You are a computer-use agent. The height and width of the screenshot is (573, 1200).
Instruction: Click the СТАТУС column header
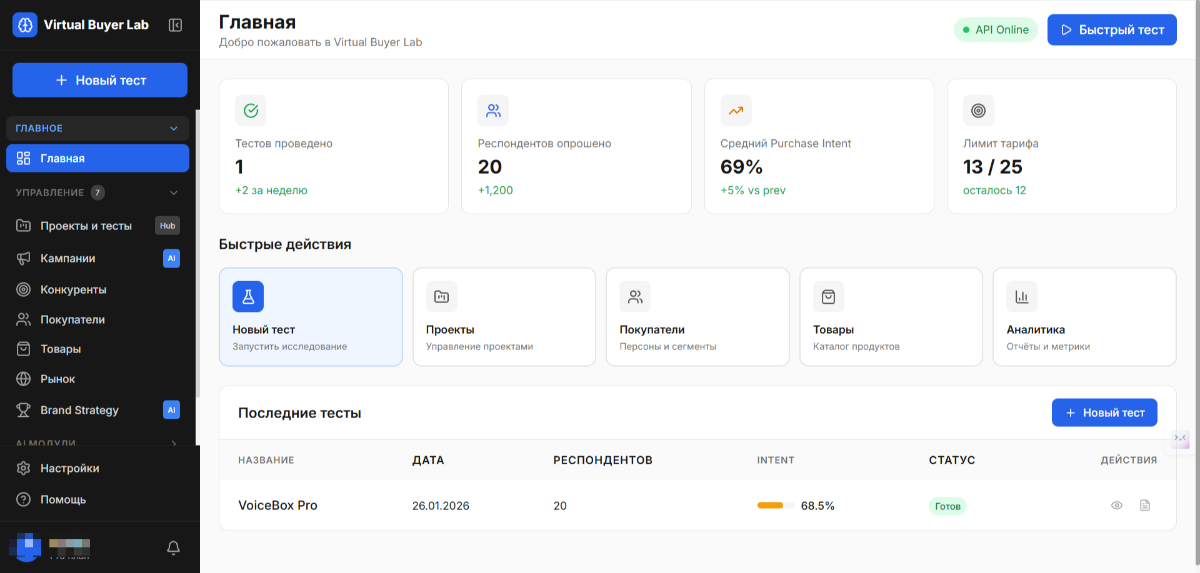coord(952,460)
